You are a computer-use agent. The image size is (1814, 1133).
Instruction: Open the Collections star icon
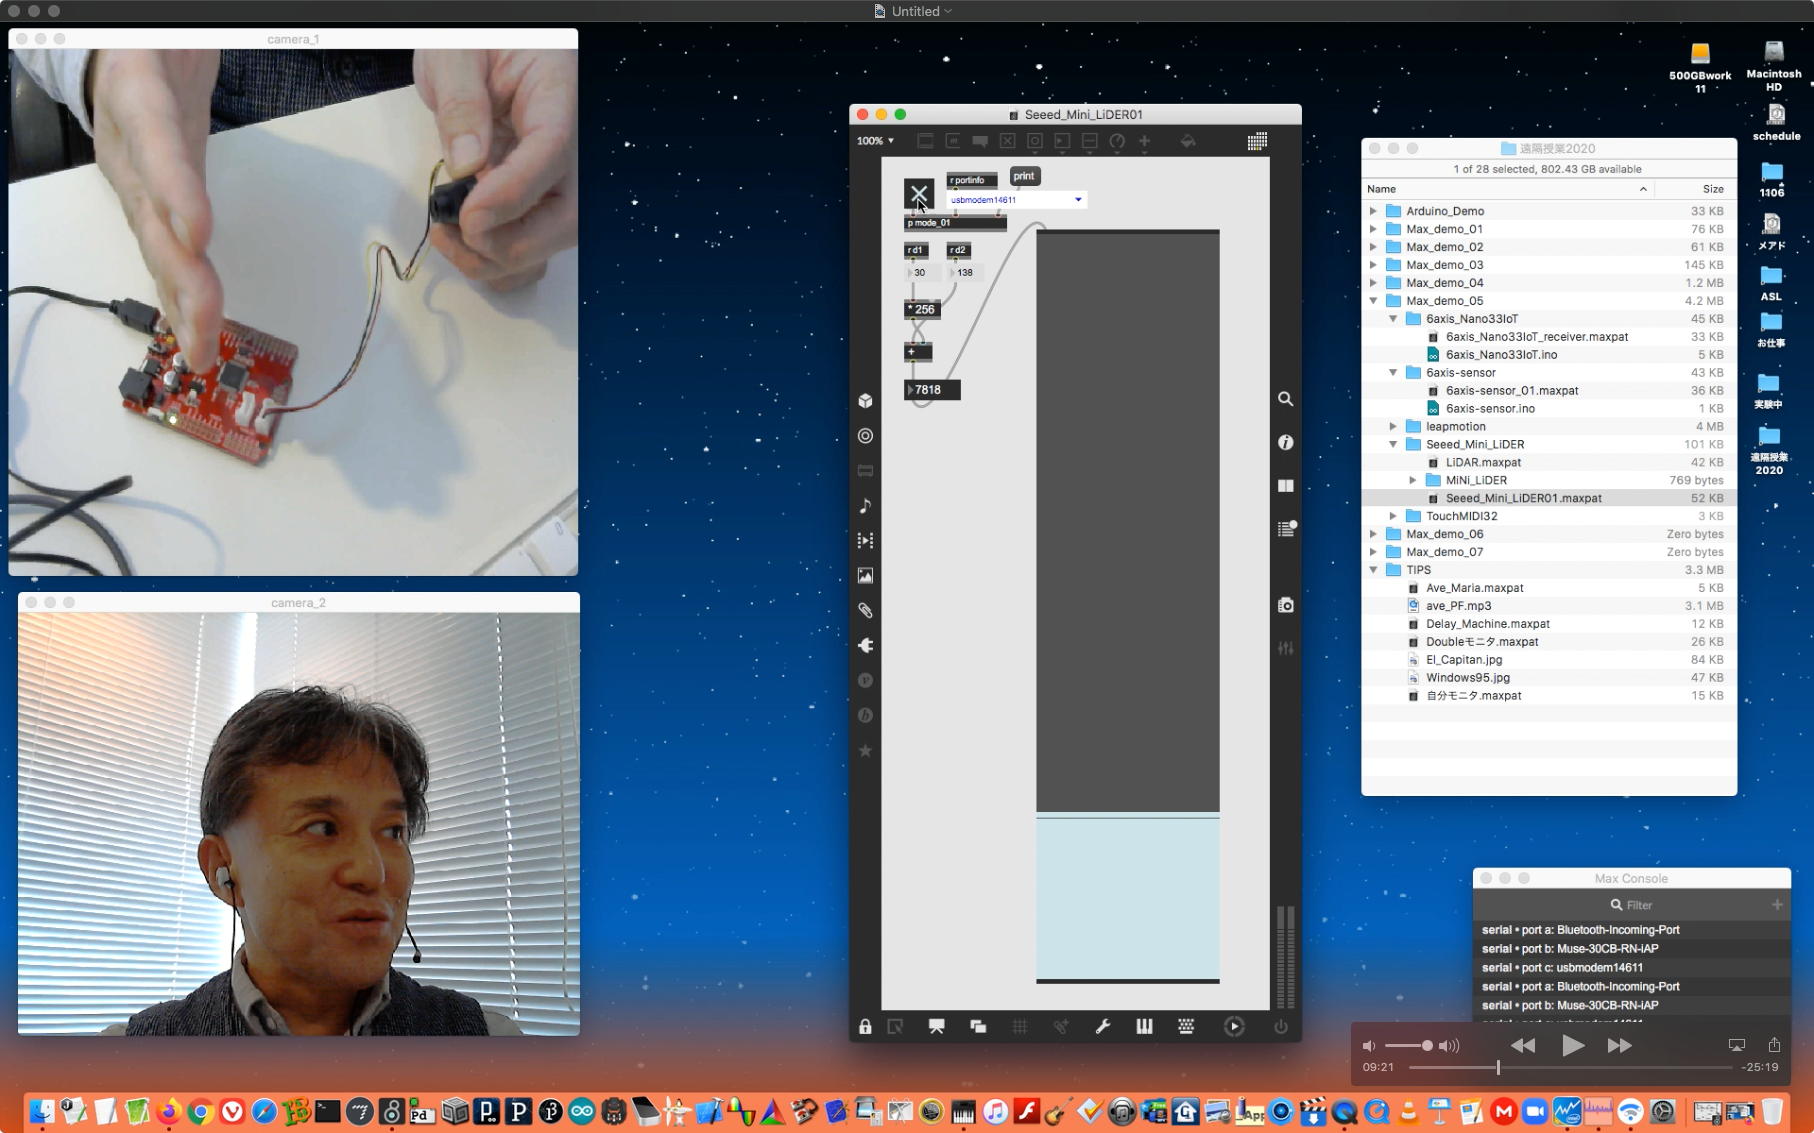865,751
